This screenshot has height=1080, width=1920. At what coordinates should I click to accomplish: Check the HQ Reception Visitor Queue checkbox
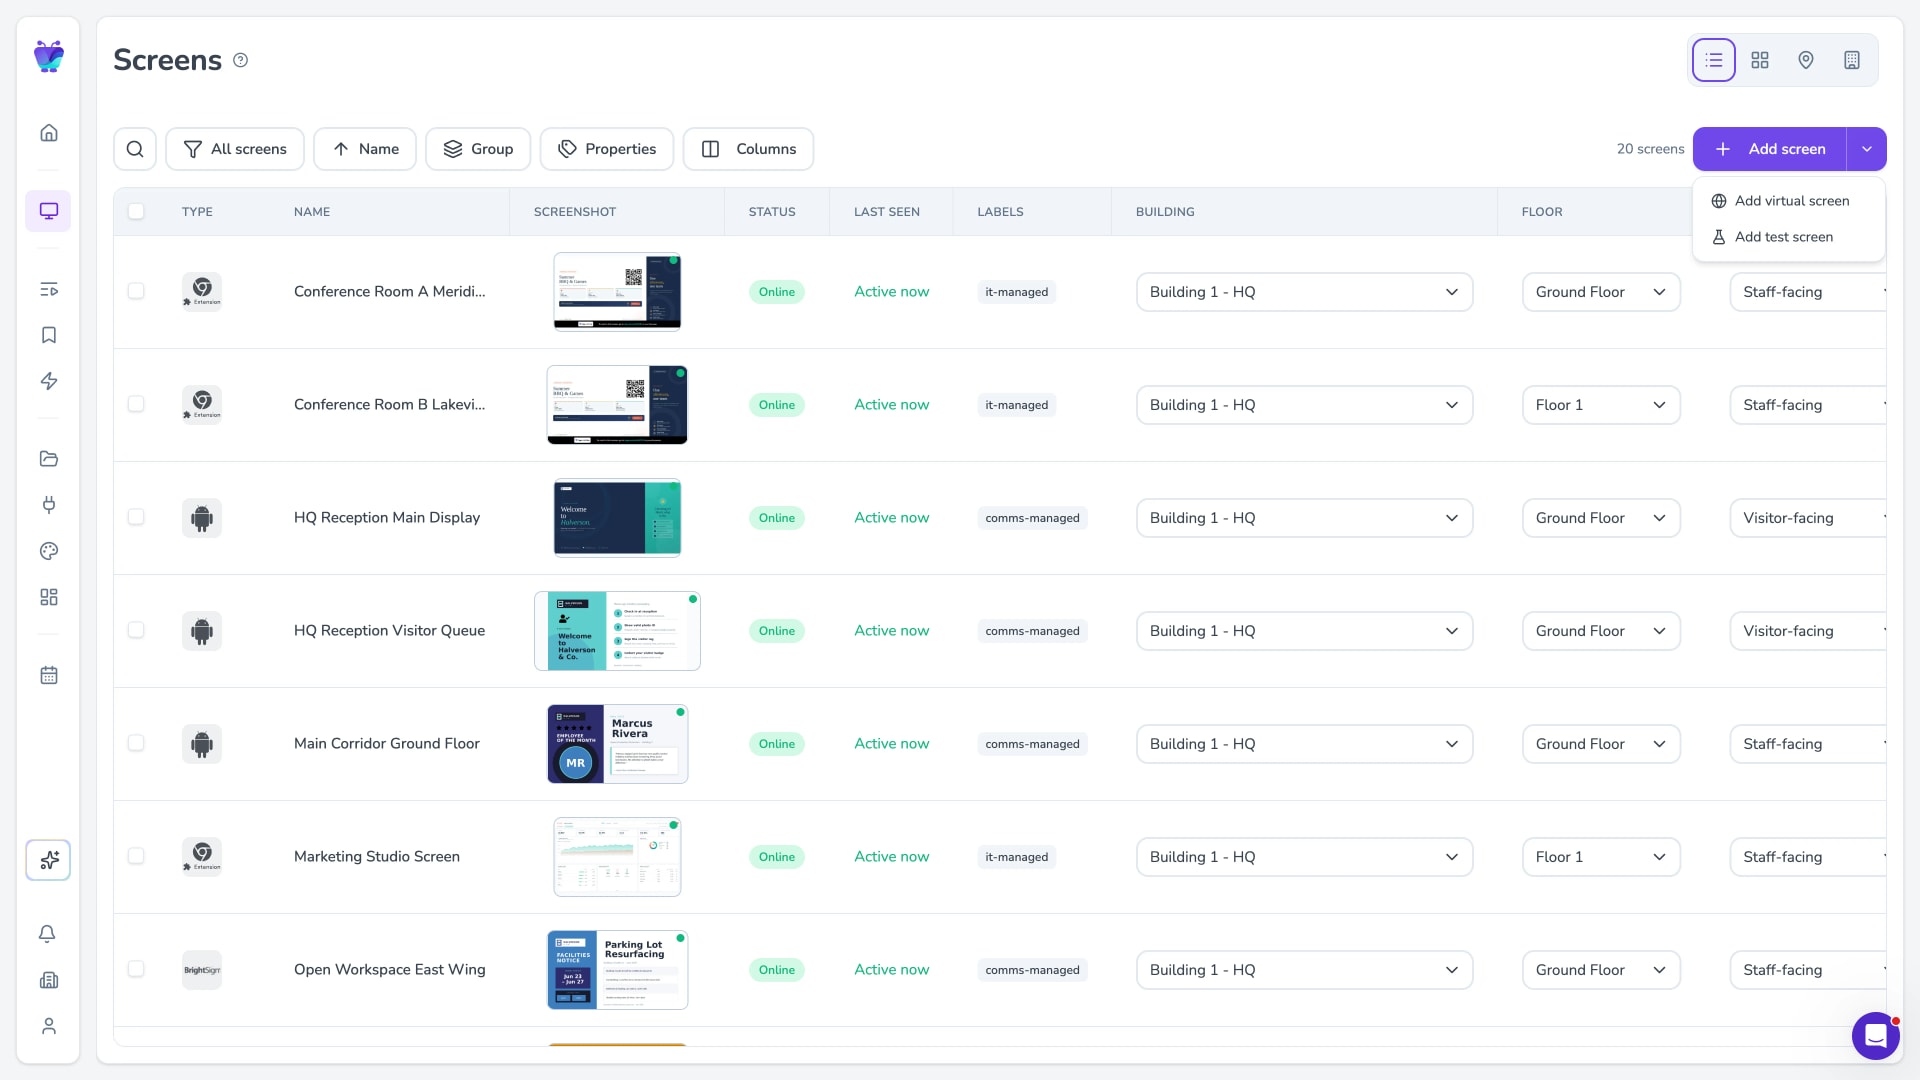(136, 630)
